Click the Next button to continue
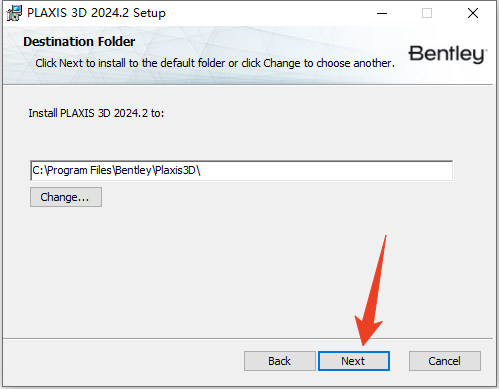The image size is (499, 389). tap(354, 361)
